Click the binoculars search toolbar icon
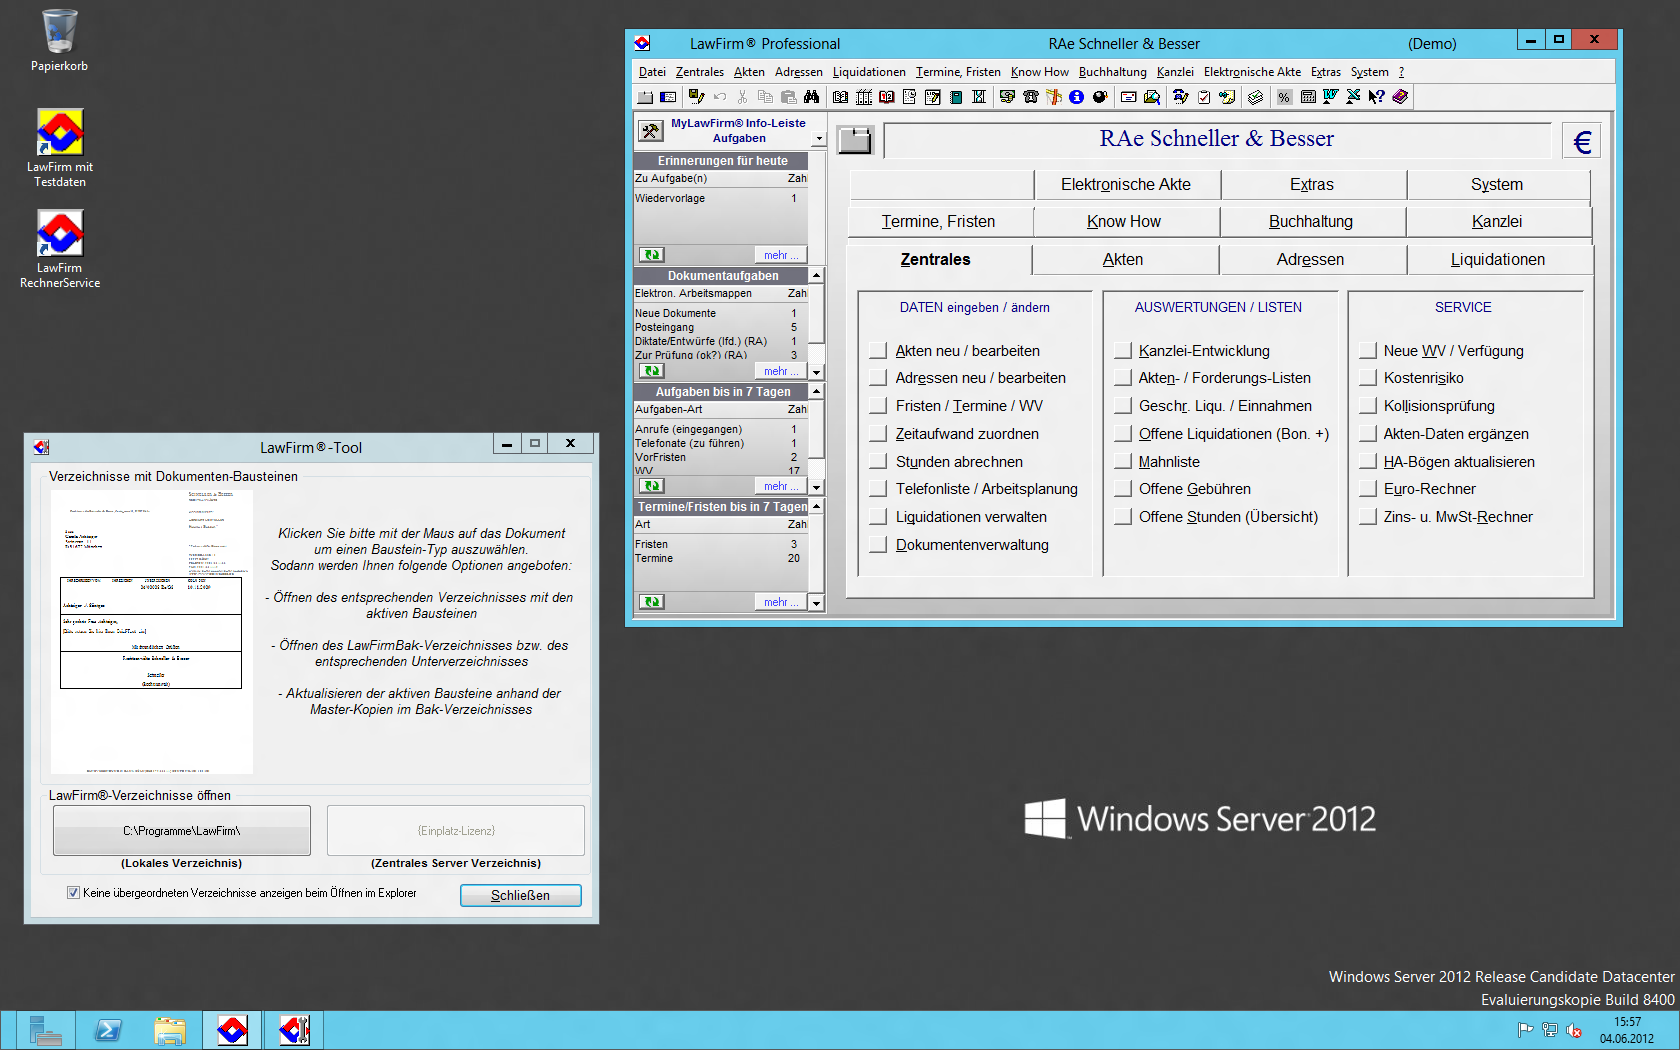The image size is (1680, 1050). 811,97
